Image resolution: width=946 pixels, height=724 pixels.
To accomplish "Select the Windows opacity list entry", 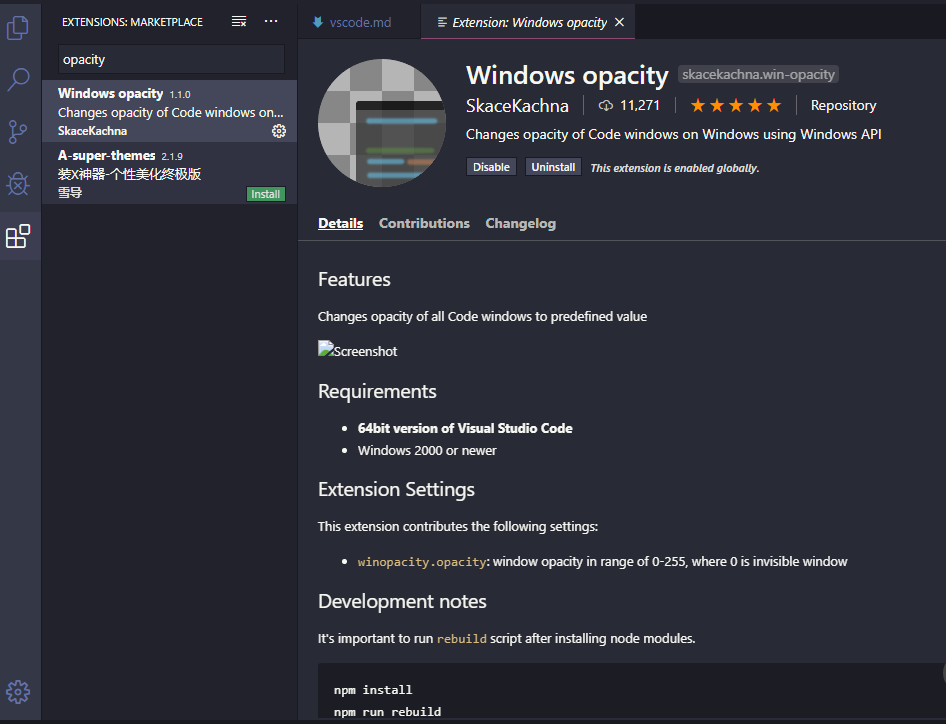I will pyautogui.click(x=170, y=111).
